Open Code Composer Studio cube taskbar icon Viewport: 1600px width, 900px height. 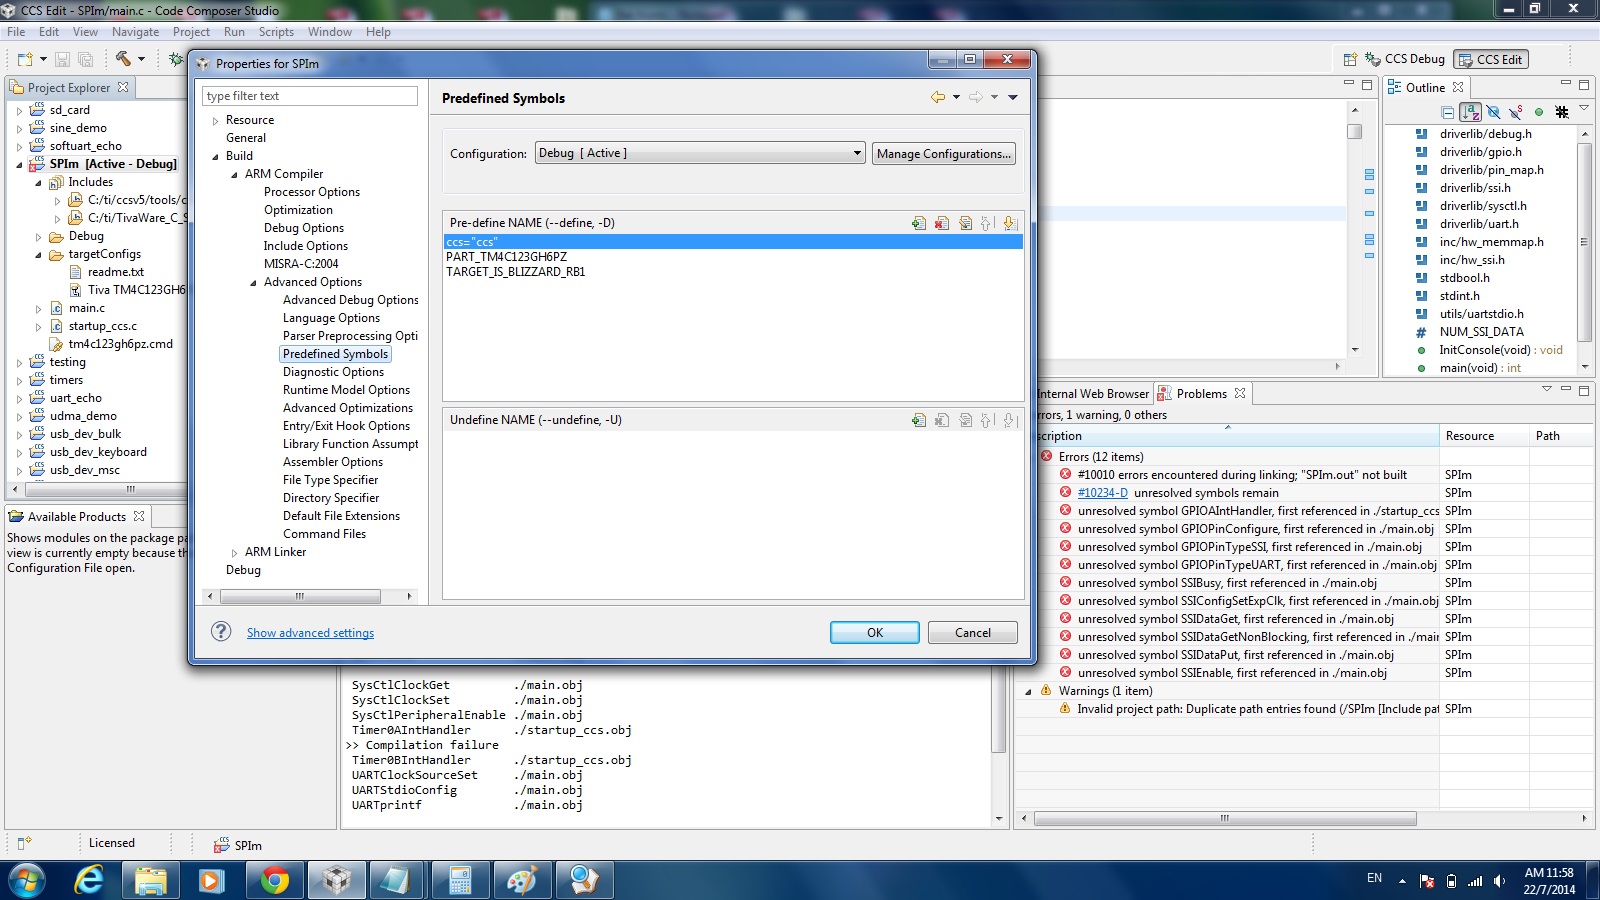click(x=336, y=880)
